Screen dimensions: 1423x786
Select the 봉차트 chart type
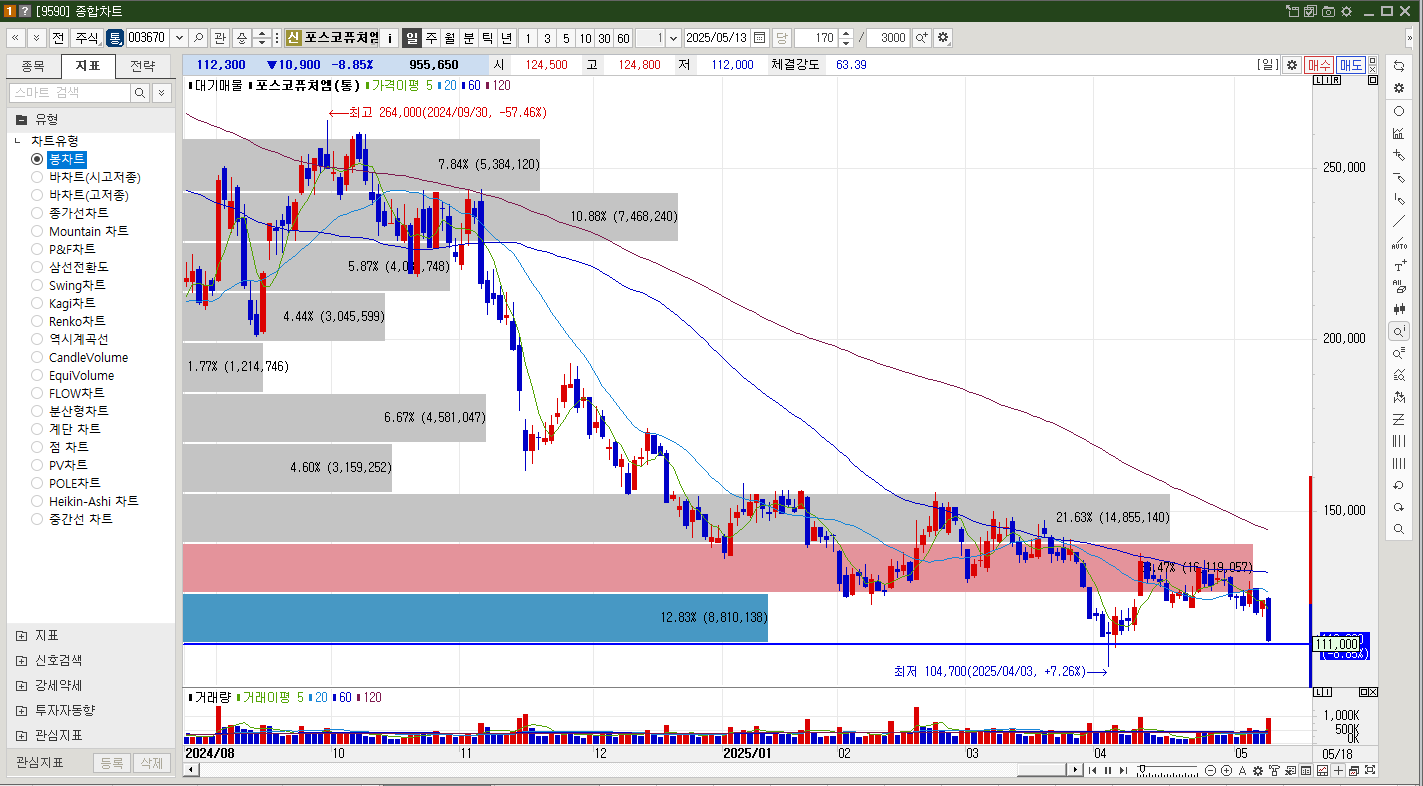tap(67, 159)
